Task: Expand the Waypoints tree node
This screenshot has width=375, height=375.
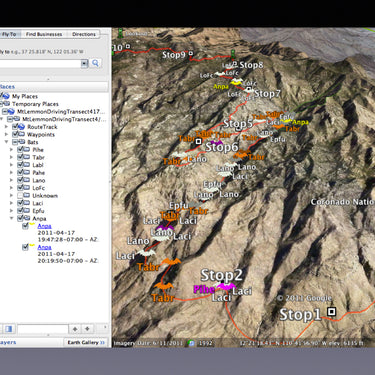Action: tap(6, 134)
